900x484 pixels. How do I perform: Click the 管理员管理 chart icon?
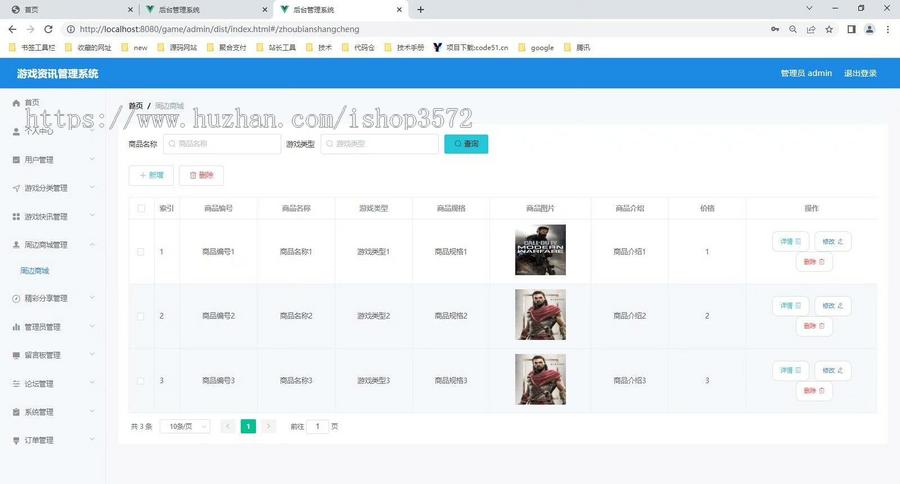(16, 327)
